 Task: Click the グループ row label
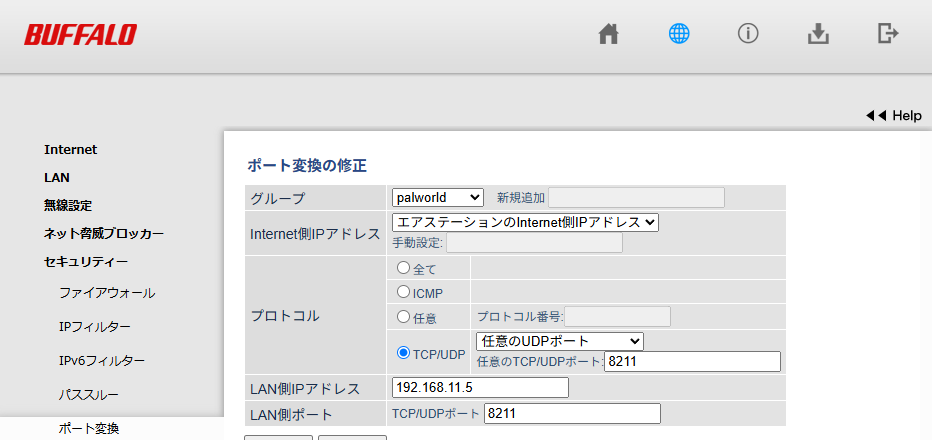[278, 198]
